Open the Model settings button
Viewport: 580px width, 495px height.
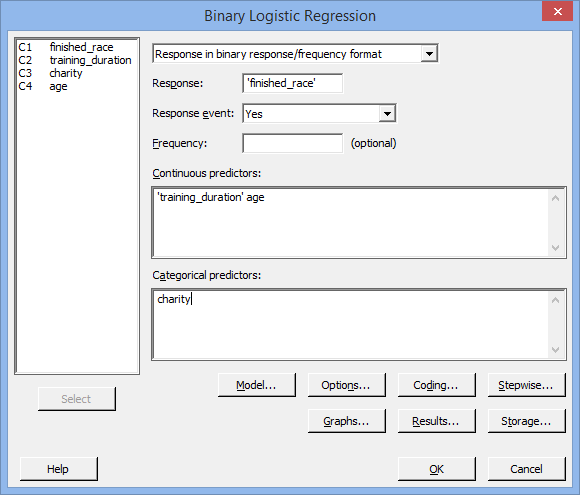click(257, 385)
